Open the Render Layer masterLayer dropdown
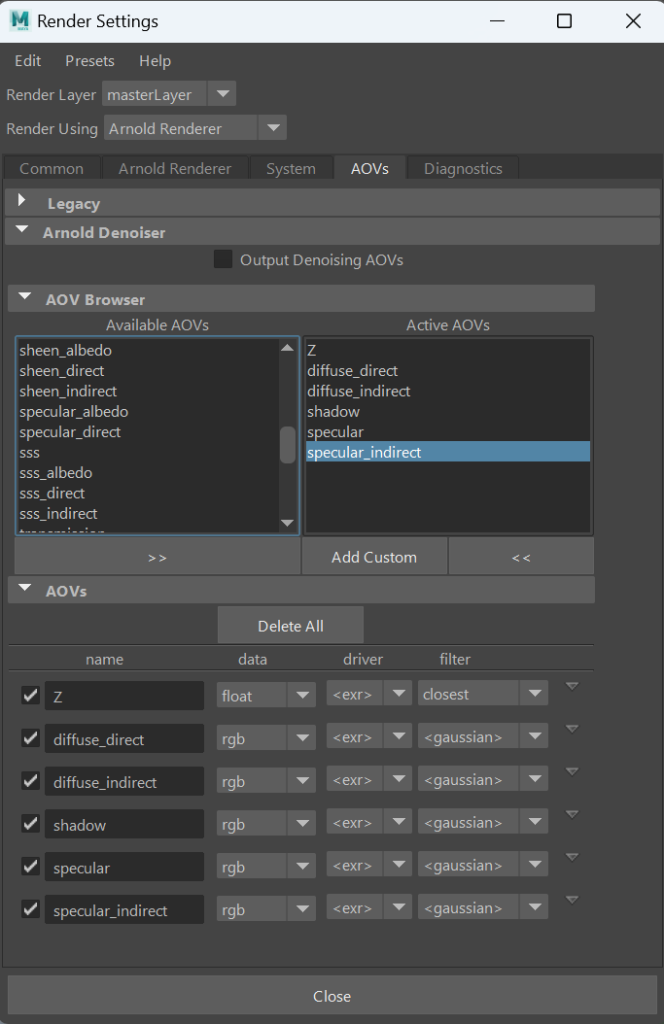 tap(168, 94)
